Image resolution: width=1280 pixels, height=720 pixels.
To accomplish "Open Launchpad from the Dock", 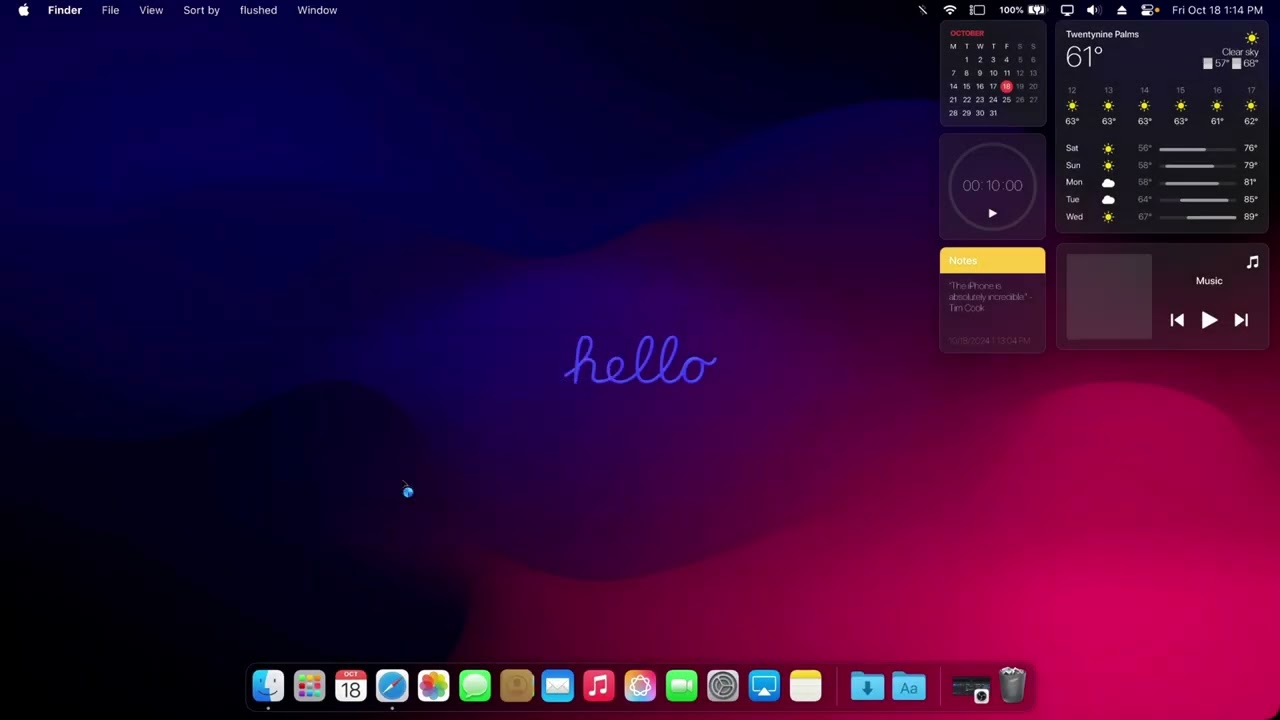I will coord(309,686).
